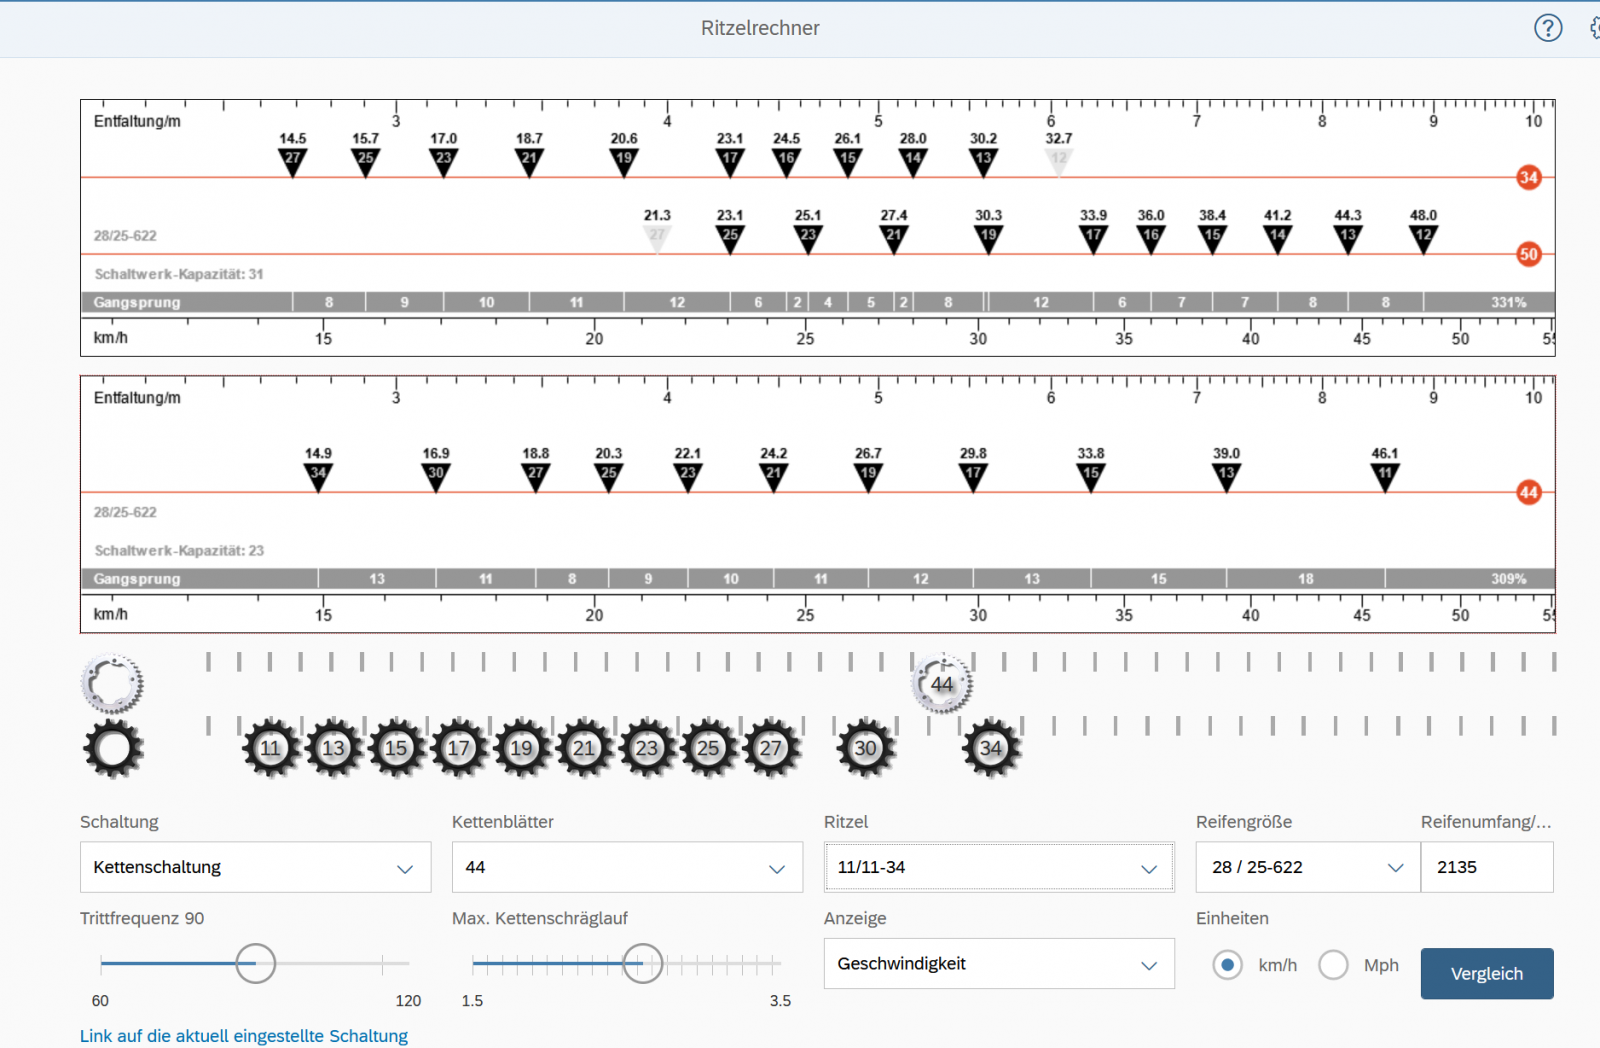This screenshot has width=1600, height=1048.
Task: Select the 27-tooth sprocket icon
Action: point(771,748)
